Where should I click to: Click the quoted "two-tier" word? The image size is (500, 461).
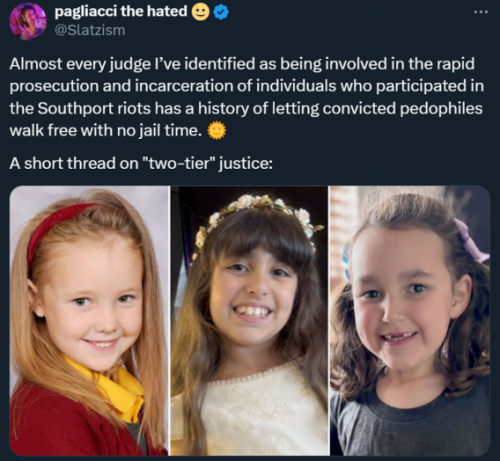click(180, 164)
